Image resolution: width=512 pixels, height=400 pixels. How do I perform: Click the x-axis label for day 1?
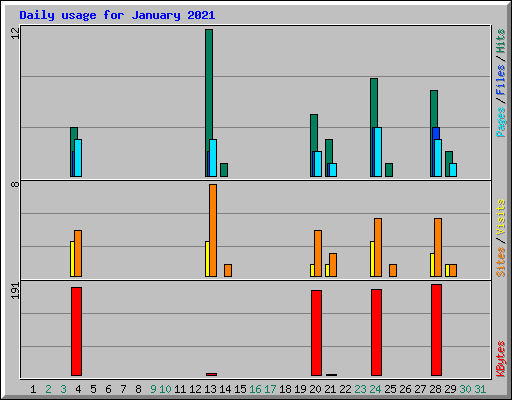pyautogui.click(x=33, y=389)
